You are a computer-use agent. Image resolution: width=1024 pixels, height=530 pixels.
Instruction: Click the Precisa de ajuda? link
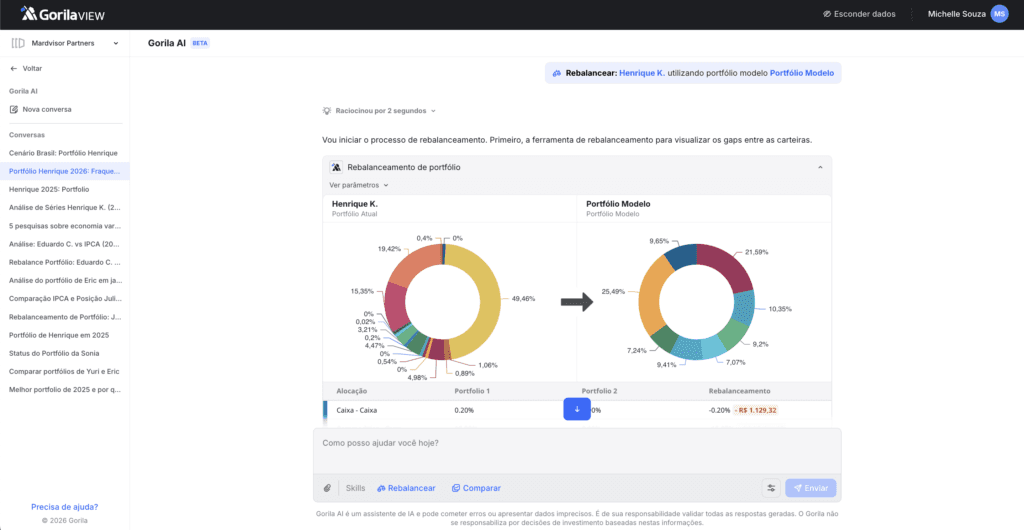(x=64, y=507)
